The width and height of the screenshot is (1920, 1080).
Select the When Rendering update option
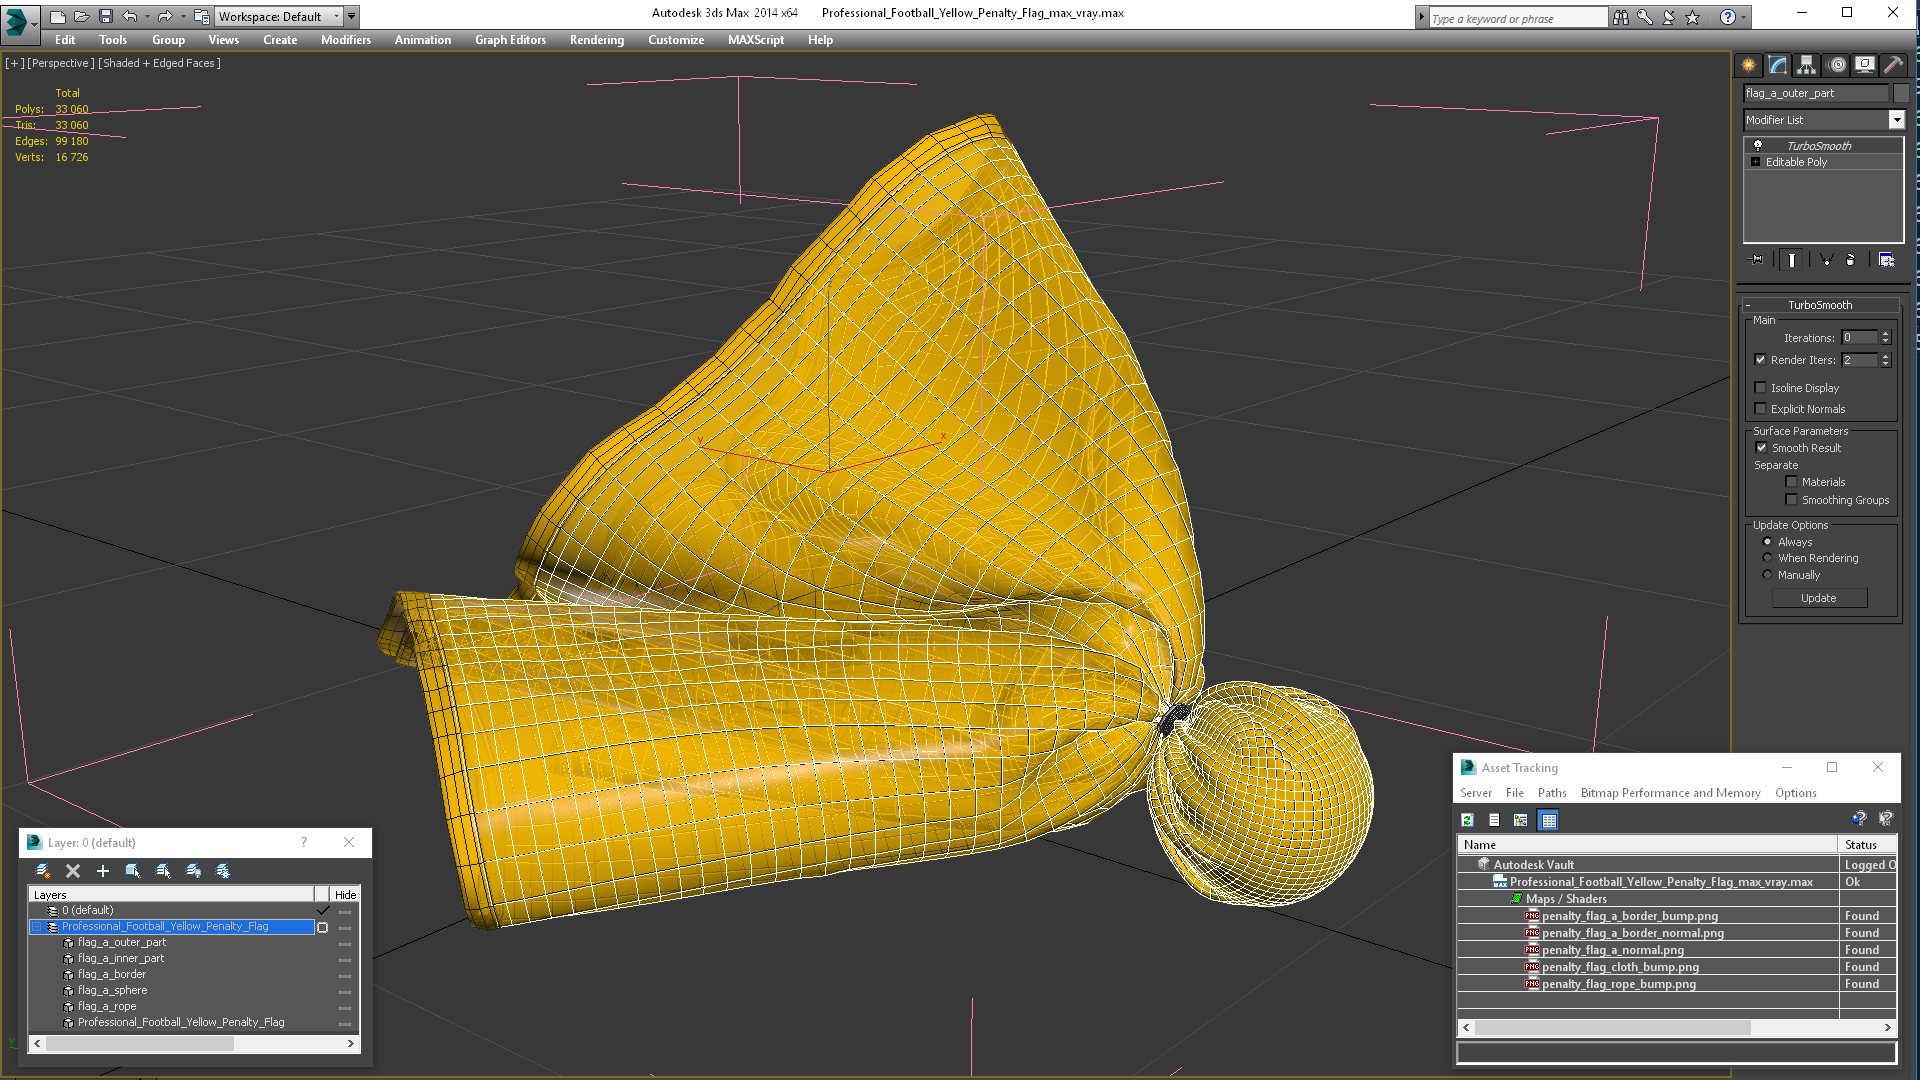(1768, 558)
